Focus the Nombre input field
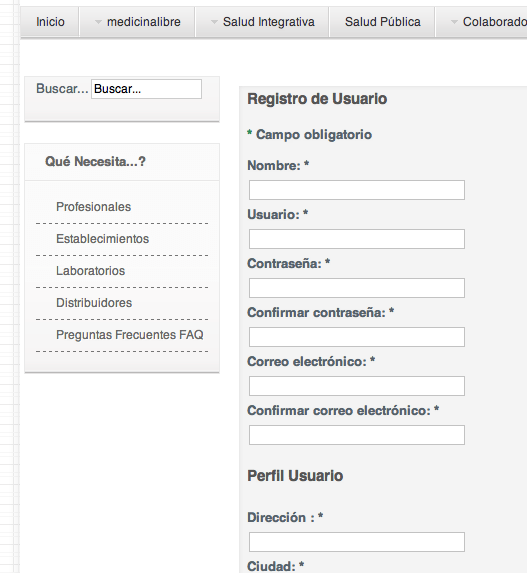 pyautogui.click(x=357, y=190)
